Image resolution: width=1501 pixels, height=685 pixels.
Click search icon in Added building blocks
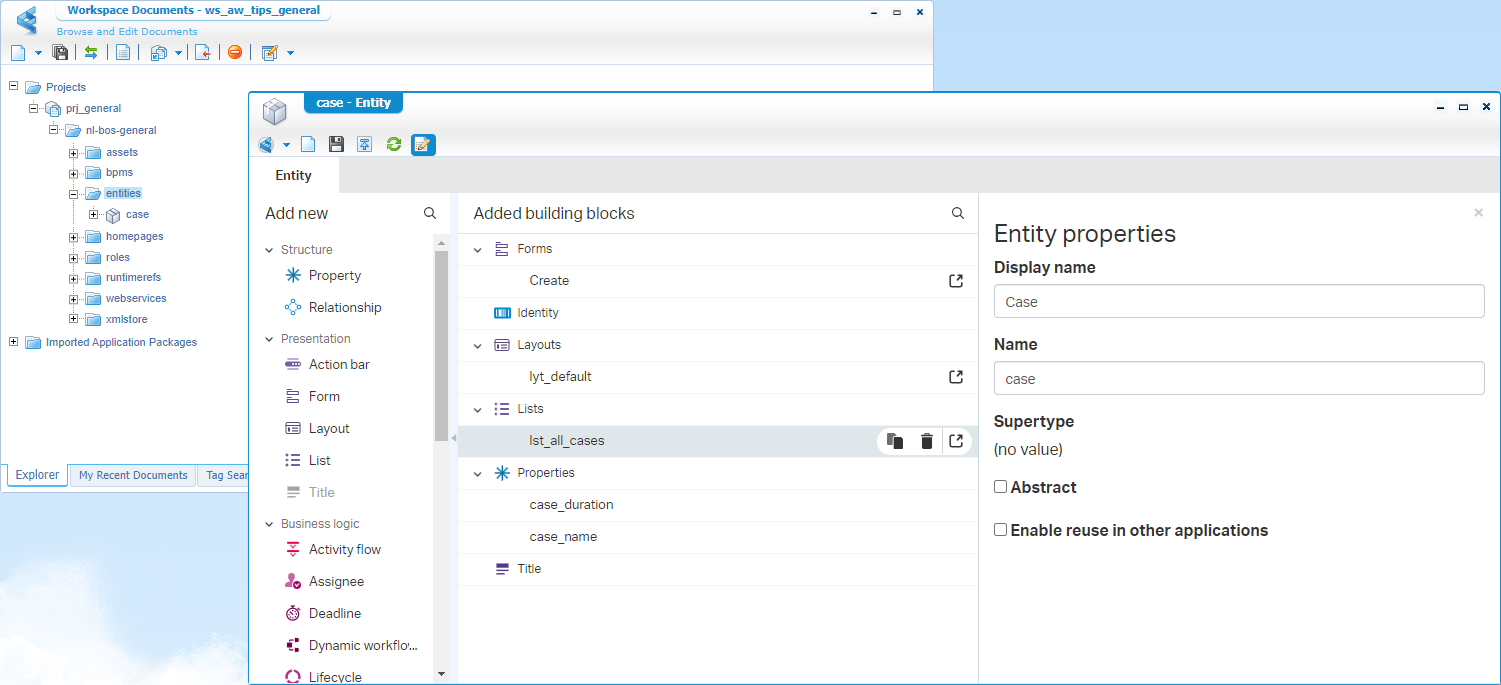tap(958, 213)
